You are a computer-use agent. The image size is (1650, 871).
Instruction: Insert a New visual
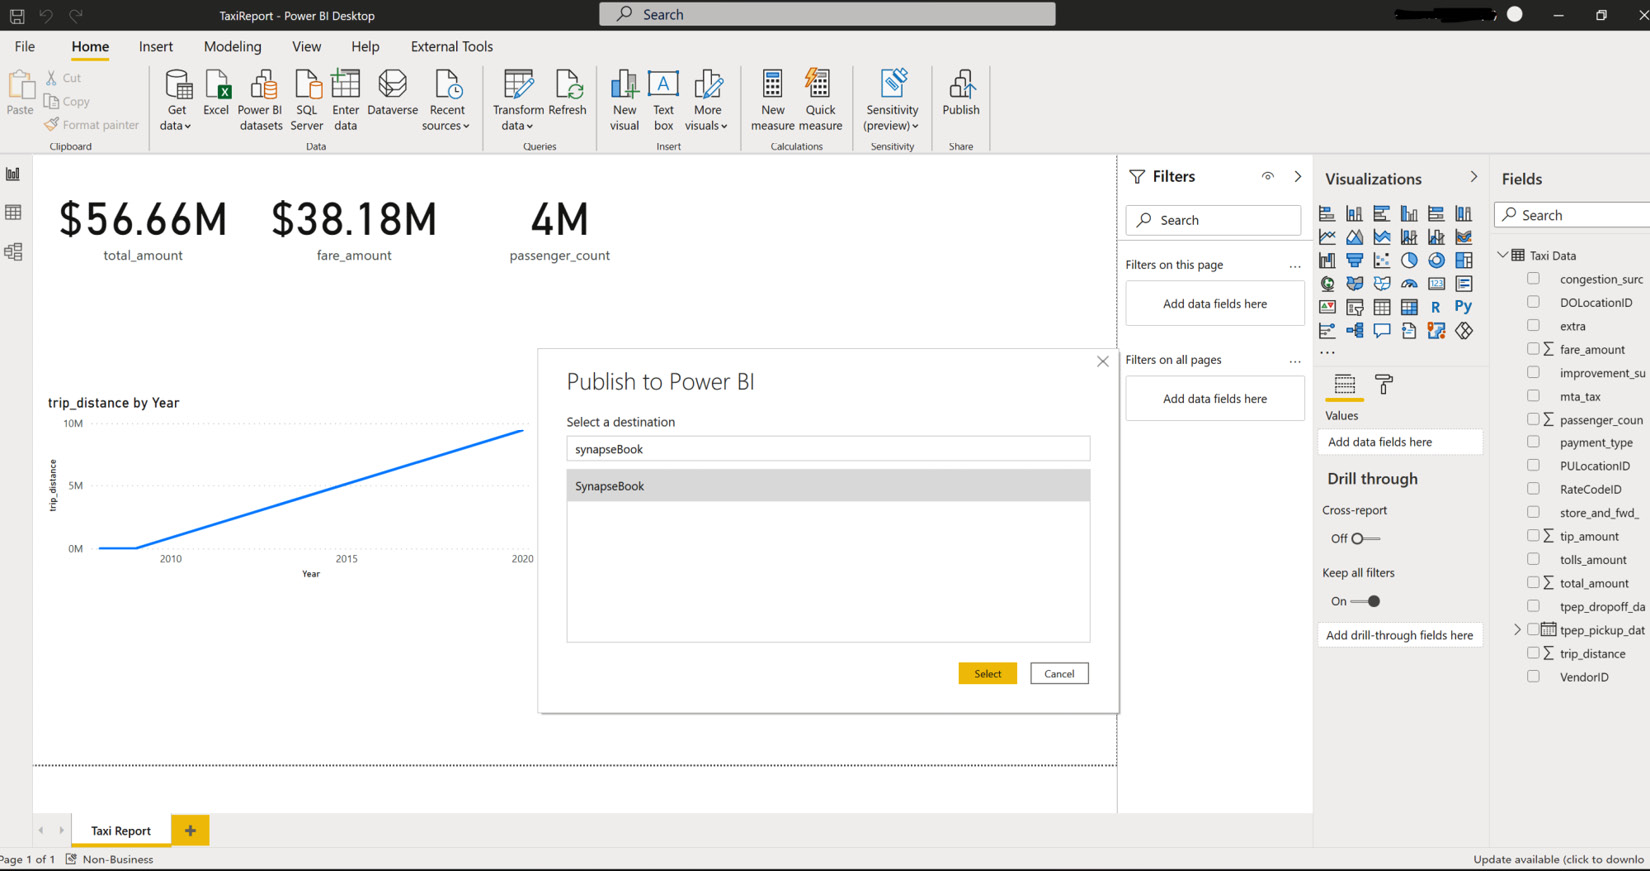(x=624, y=100)
